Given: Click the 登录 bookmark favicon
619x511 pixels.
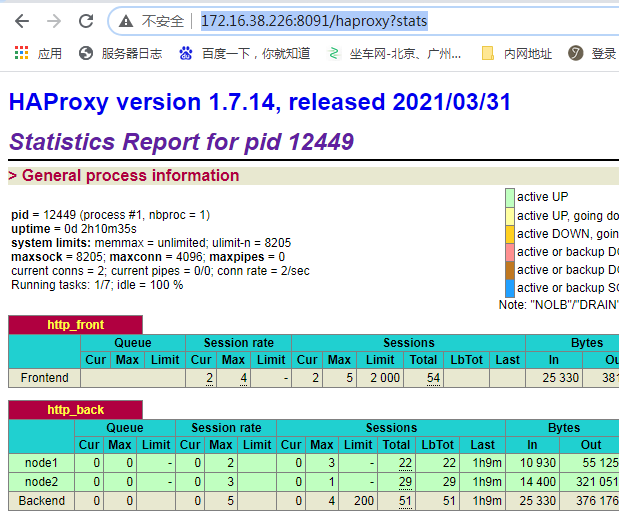Looking at the screenshot, I should (x=576, y=53).
